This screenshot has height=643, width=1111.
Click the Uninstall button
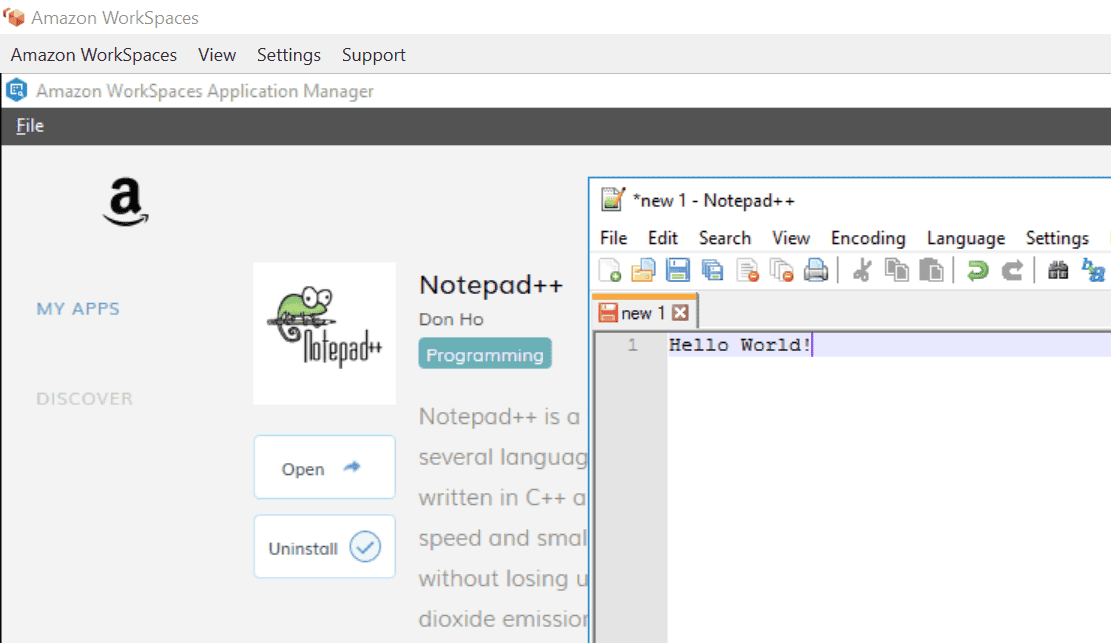[x=324, y=548]
